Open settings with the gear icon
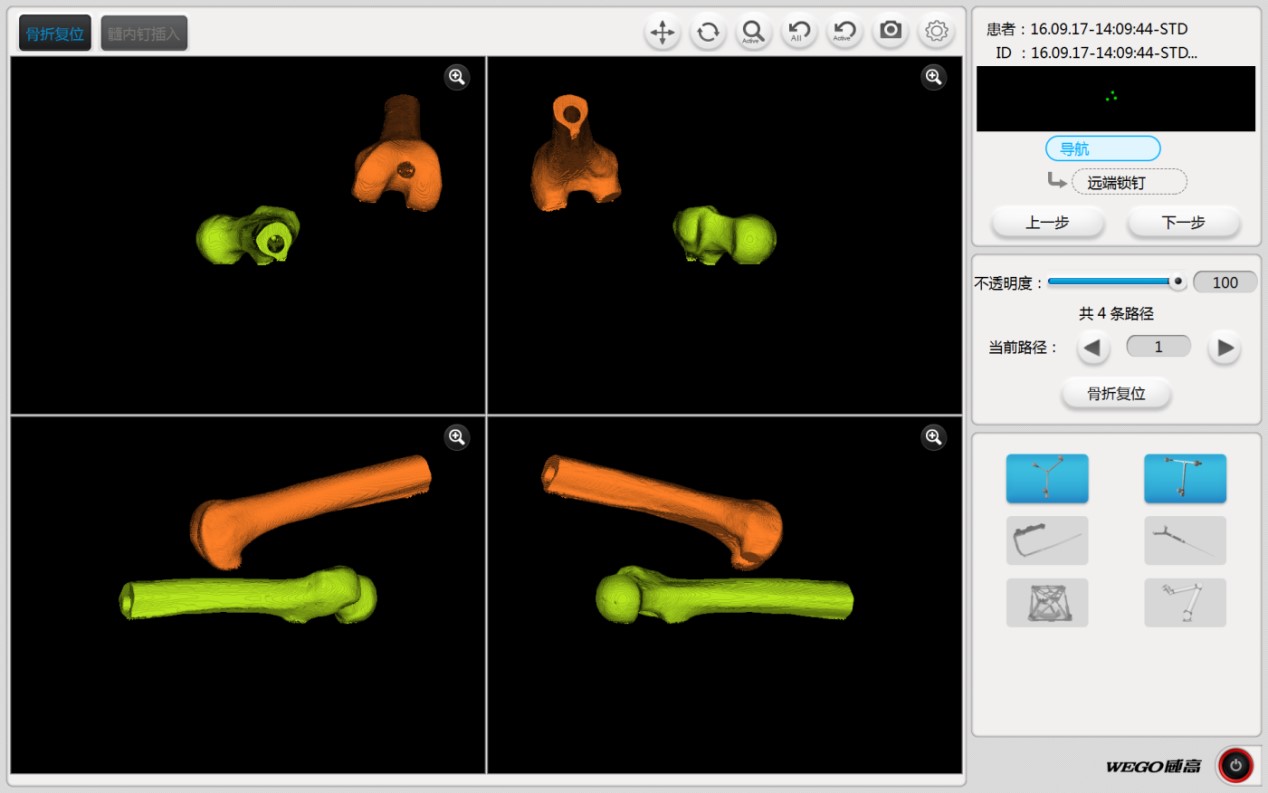Screen dimensions: 1268x793 936,32
